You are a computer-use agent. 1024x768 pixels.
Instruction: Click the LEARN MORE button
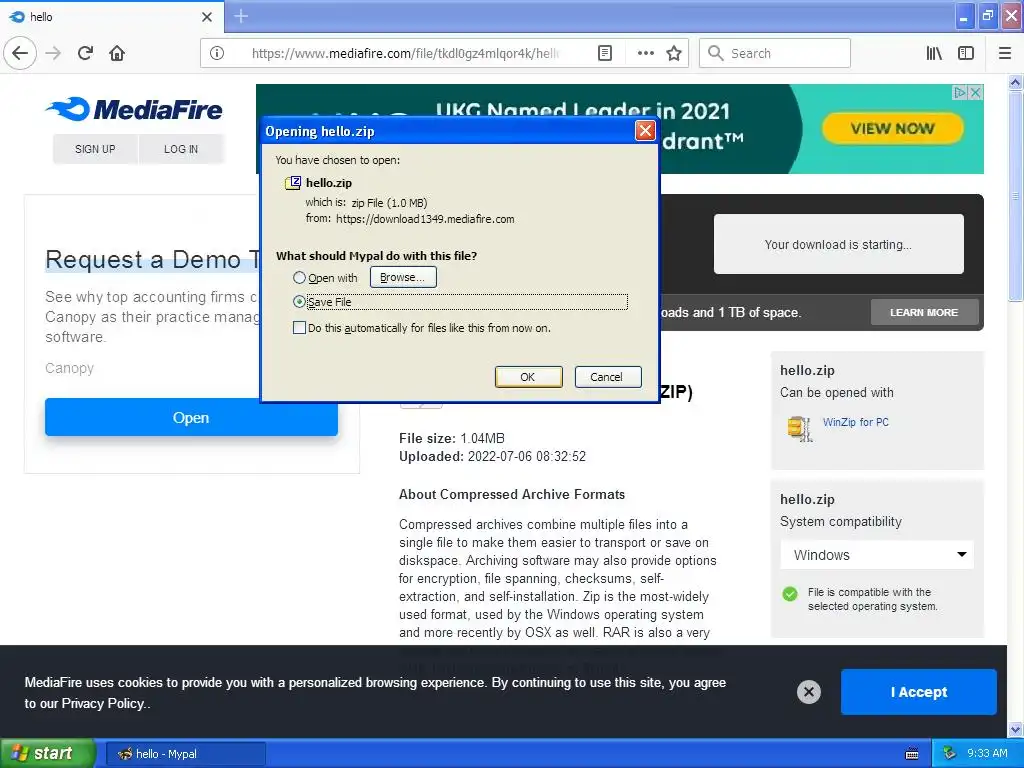pyautogui.click(x=924, y=312)
